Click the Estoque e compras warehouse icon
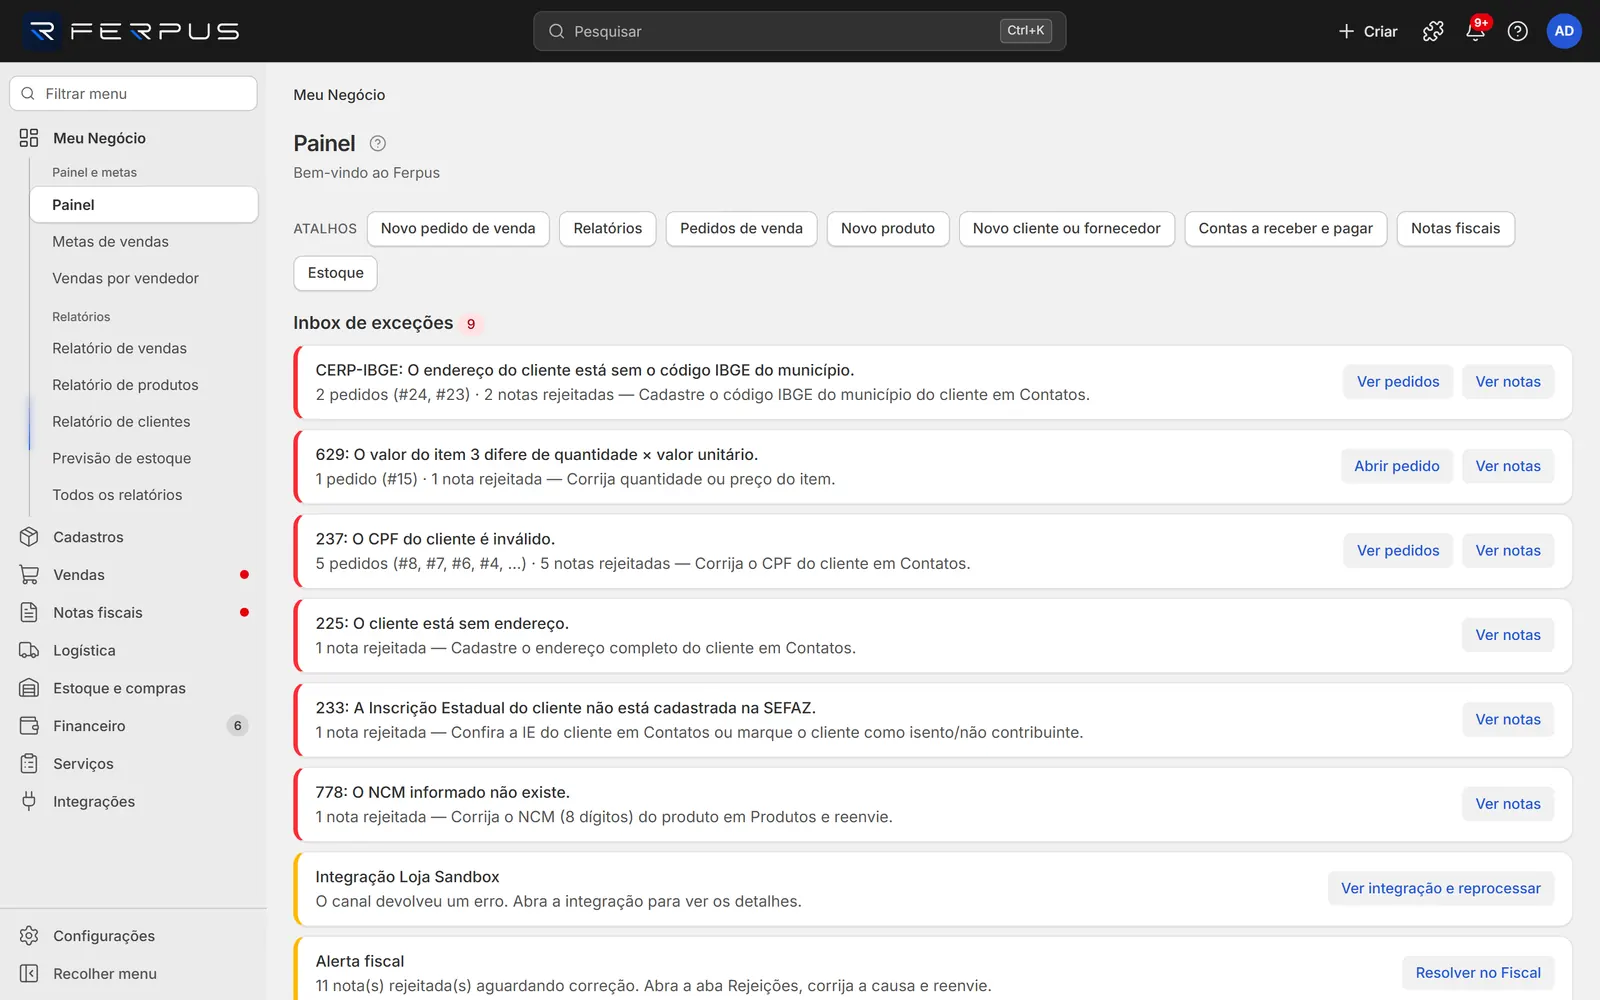The height and width of the screenshot is (1000, 1600). [29, 688]
